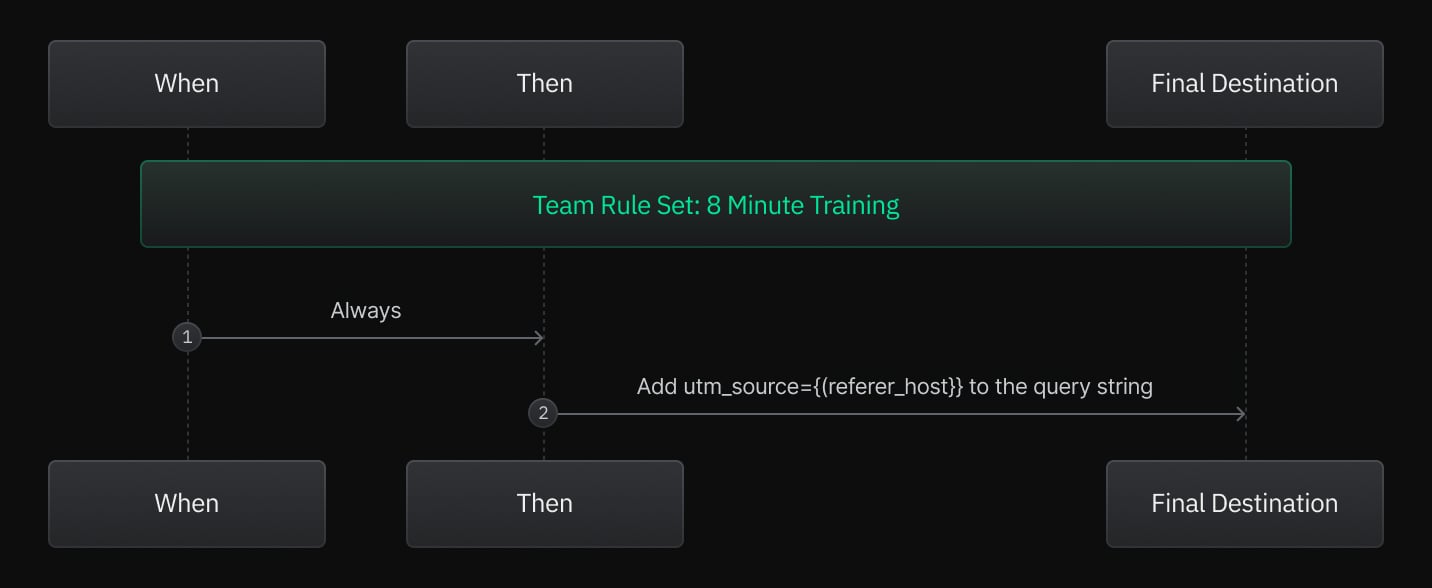Viewport: 1432px width, 588px height.
Task: Click the arrowhead ending the Always arrow
Action: (539, 338)
